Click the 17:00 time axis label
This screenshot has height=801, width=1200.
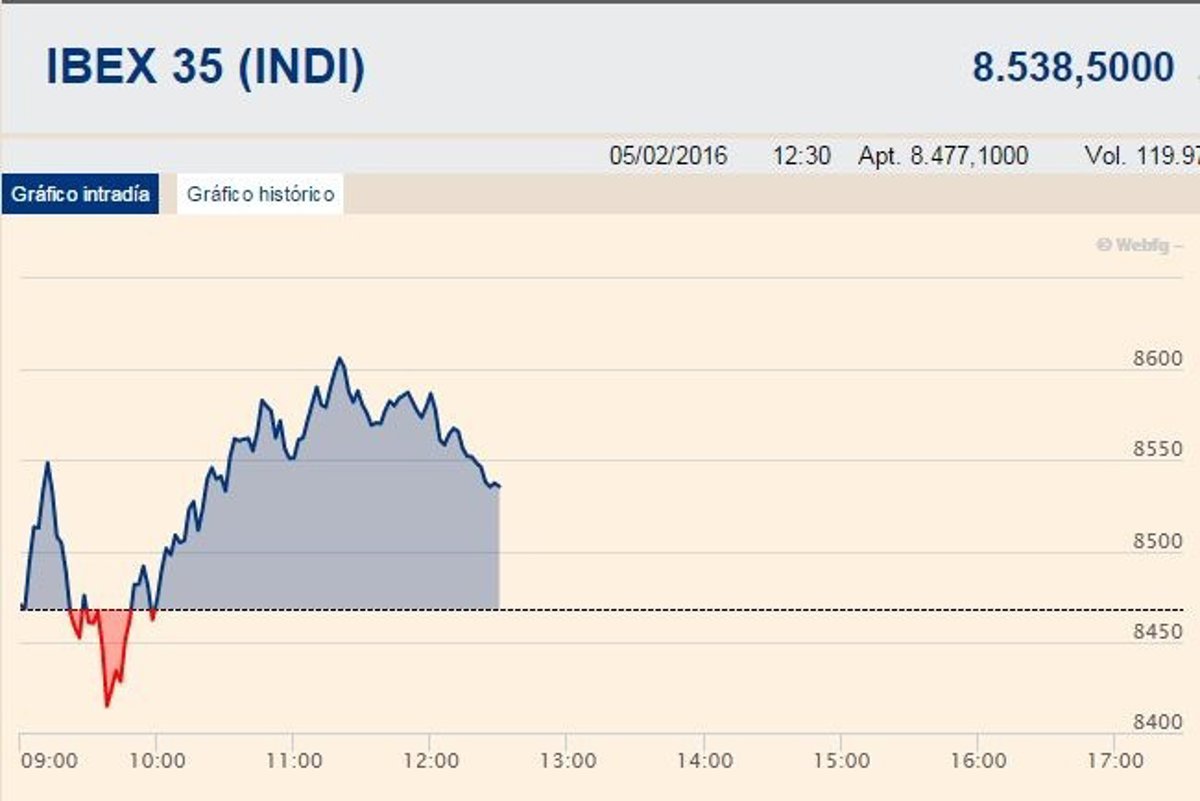pyautogui.click(x=1115, y=761)
